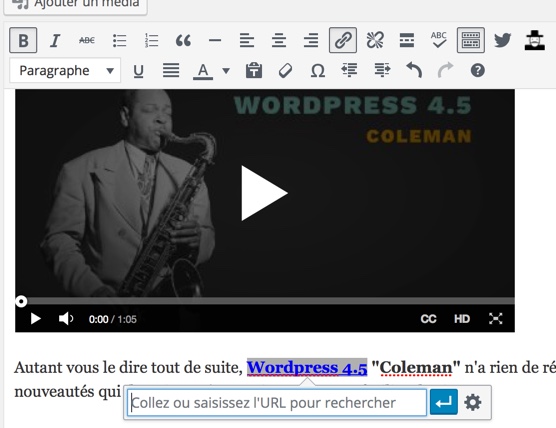556x428 pixels.
Task: Click the paste as text clipboard icon
Action: (254, 71)
